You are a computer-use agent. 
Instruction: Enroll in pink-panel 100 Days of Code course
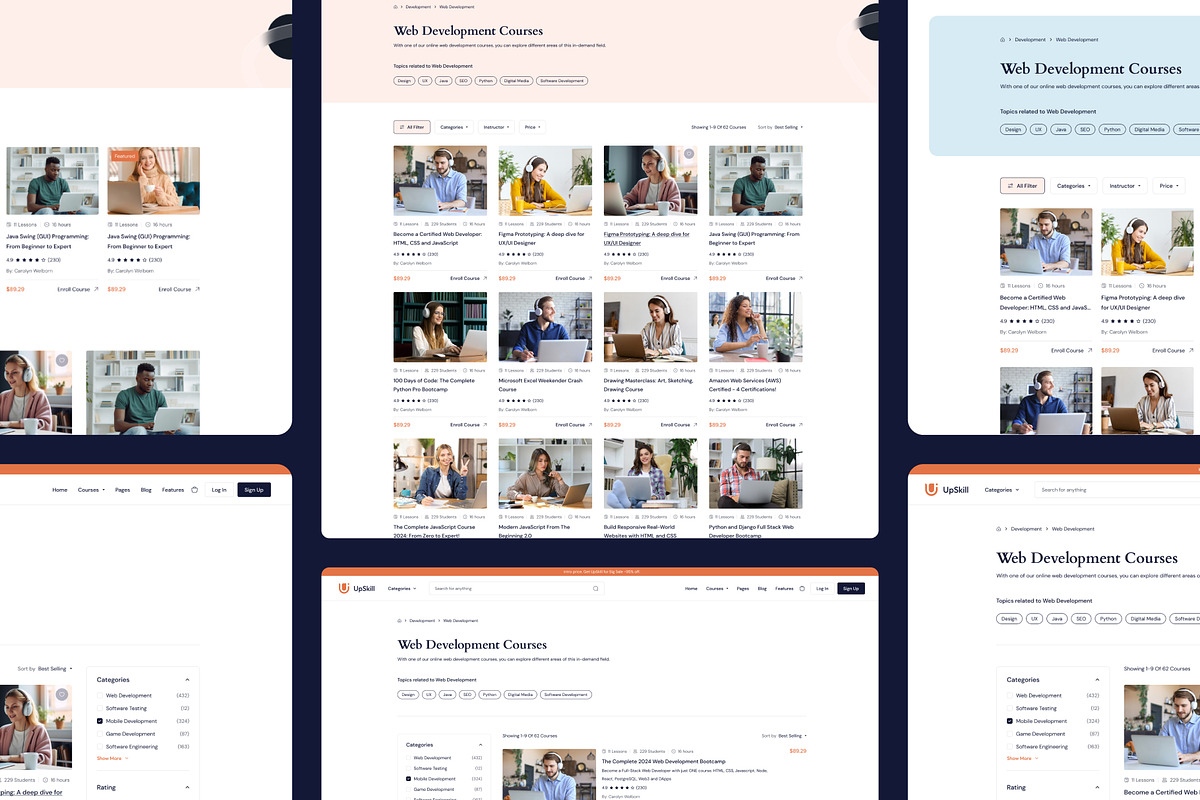coord(468,425)
